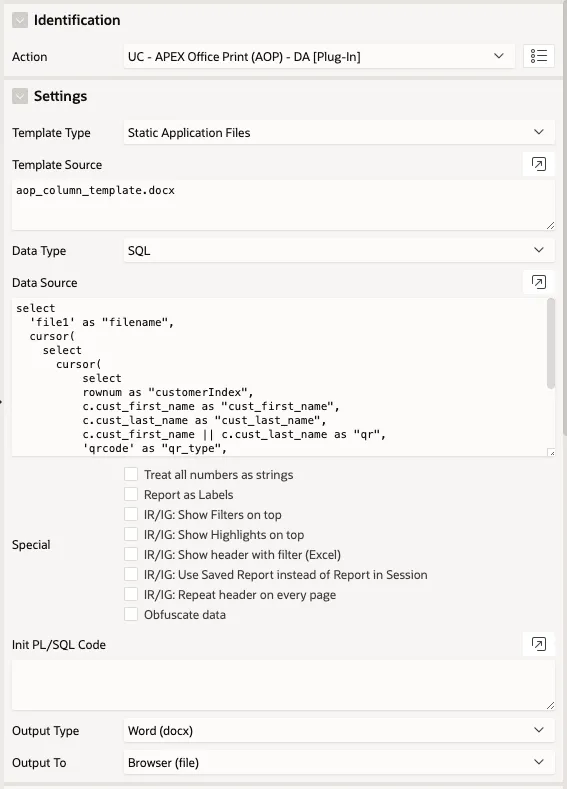Open the Output To dropdown
The image size is (567, 789).
339,762
